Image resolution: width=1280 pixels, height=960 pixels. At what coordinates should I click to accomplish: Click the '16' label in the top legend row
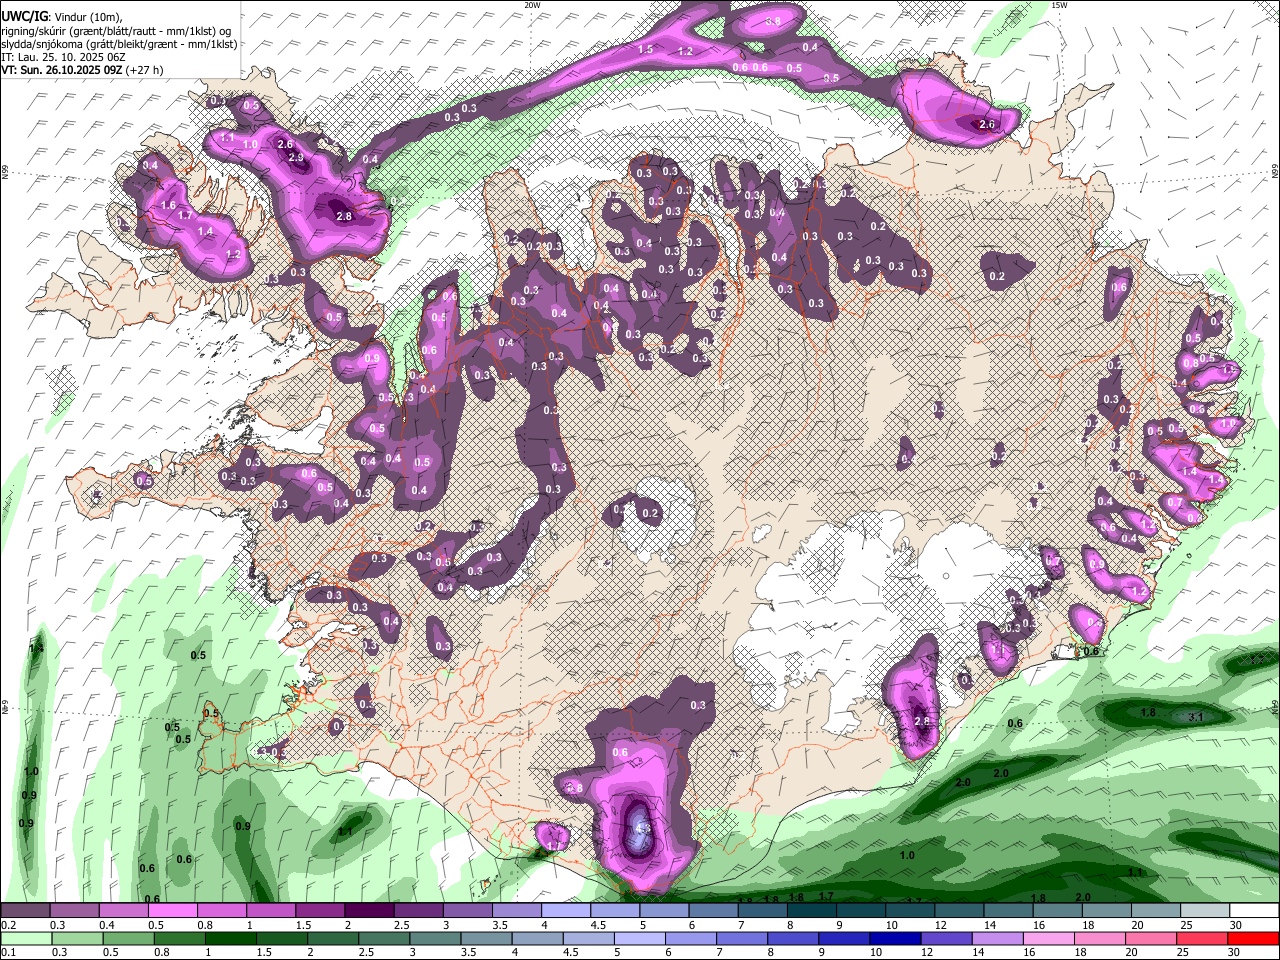tap(1039, 925)
